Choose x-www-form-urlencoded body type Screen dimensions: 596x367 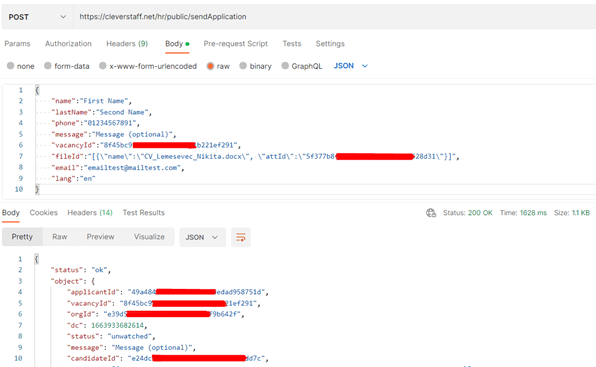pyautogui.click(x=148, y=66)
